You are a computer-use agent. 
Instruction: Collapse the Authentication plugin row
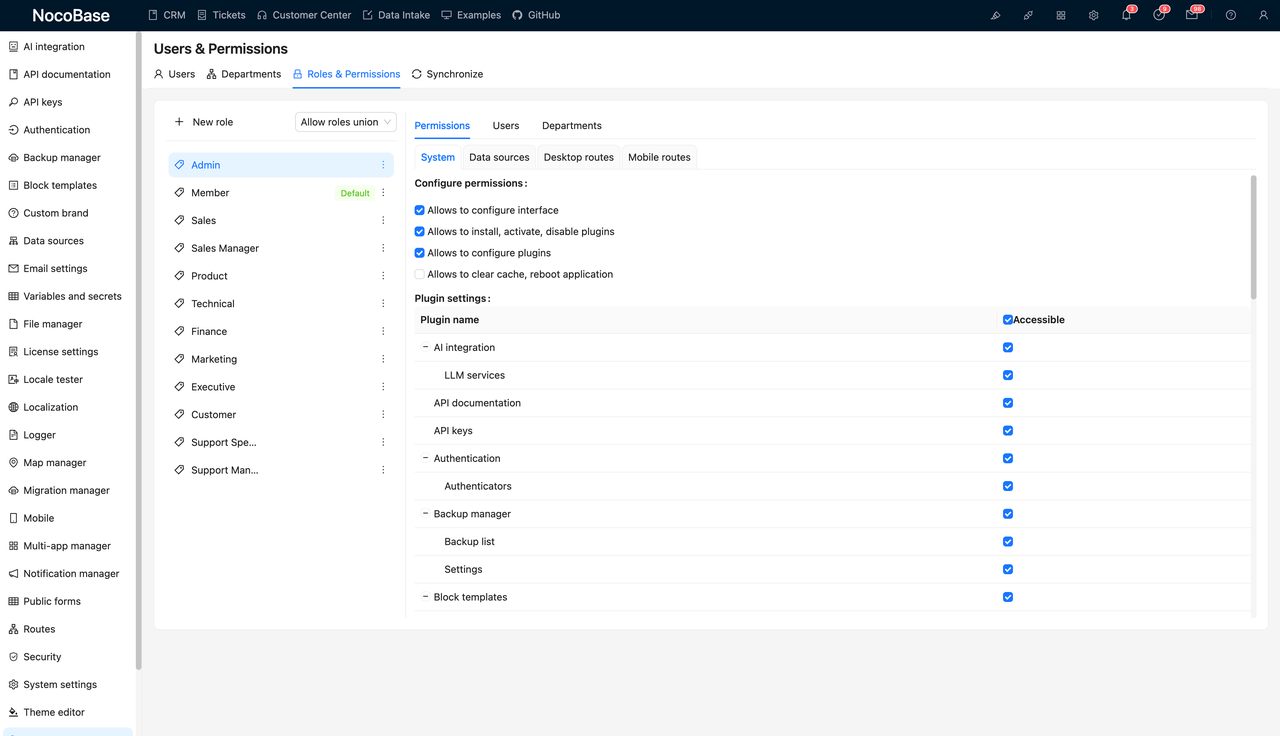(425, 458)
